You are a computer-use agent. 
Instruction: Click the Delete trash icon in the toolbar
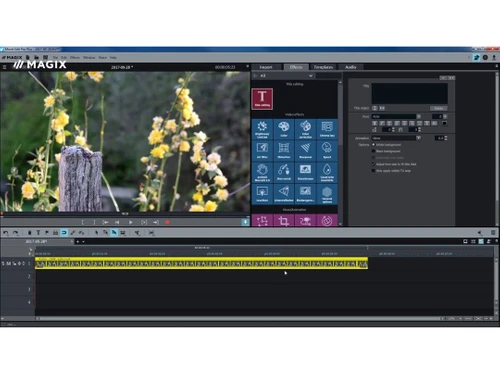[x=29, y=233]
